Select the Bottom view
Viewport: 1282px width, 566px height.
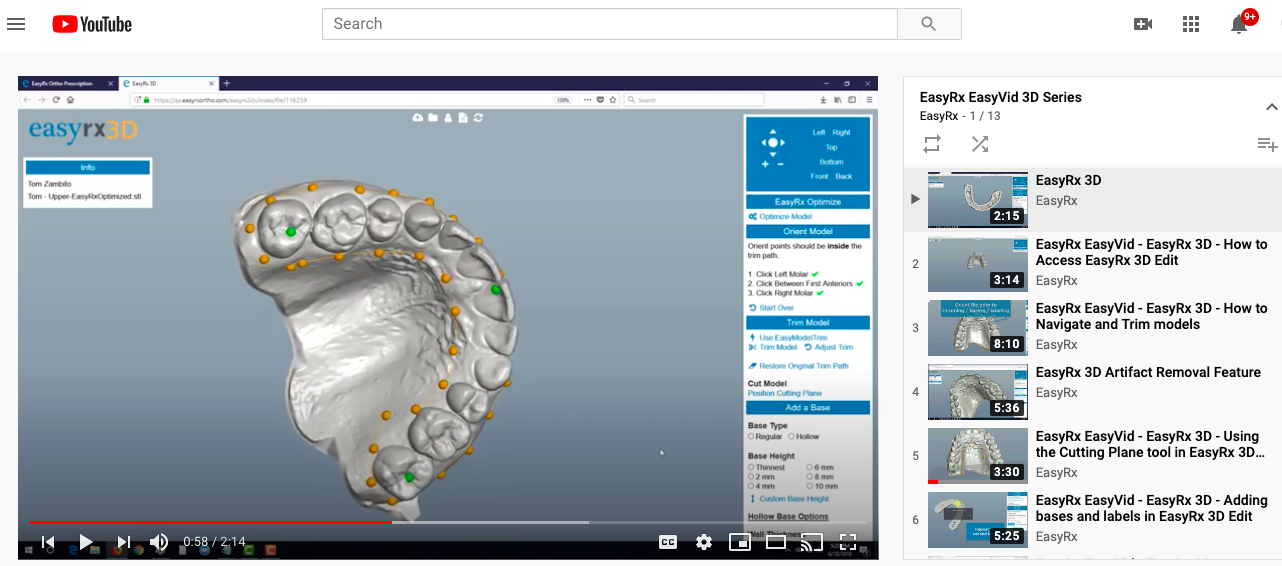[x=831, y=162]
